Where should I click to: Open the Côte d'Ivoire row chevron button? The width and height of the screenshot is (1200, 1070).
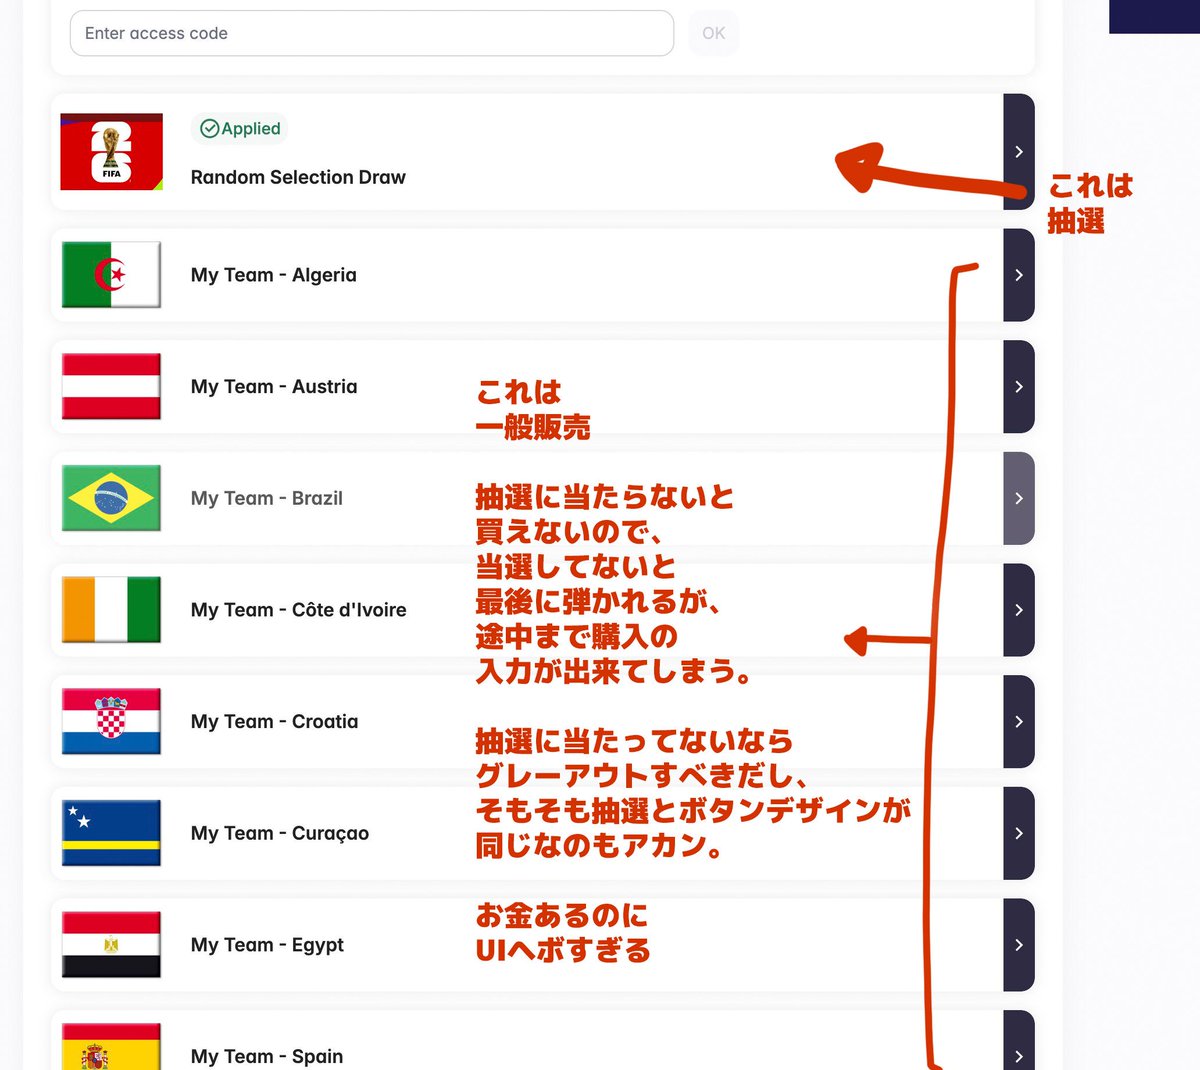click(x=1019, y=610)
